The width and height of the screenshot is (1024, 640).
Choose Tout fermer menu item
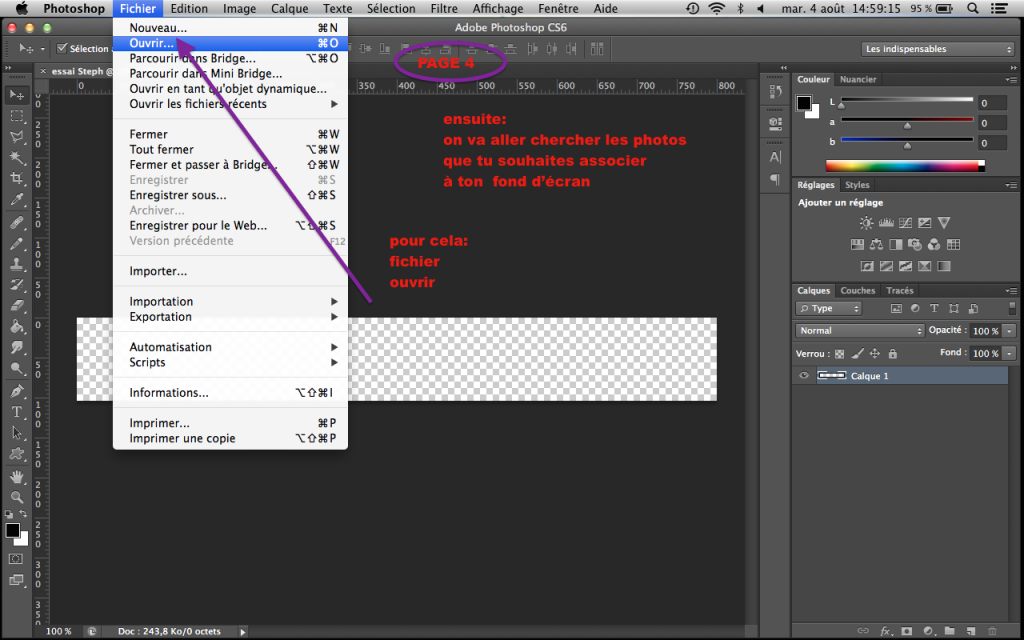point(230,150)
